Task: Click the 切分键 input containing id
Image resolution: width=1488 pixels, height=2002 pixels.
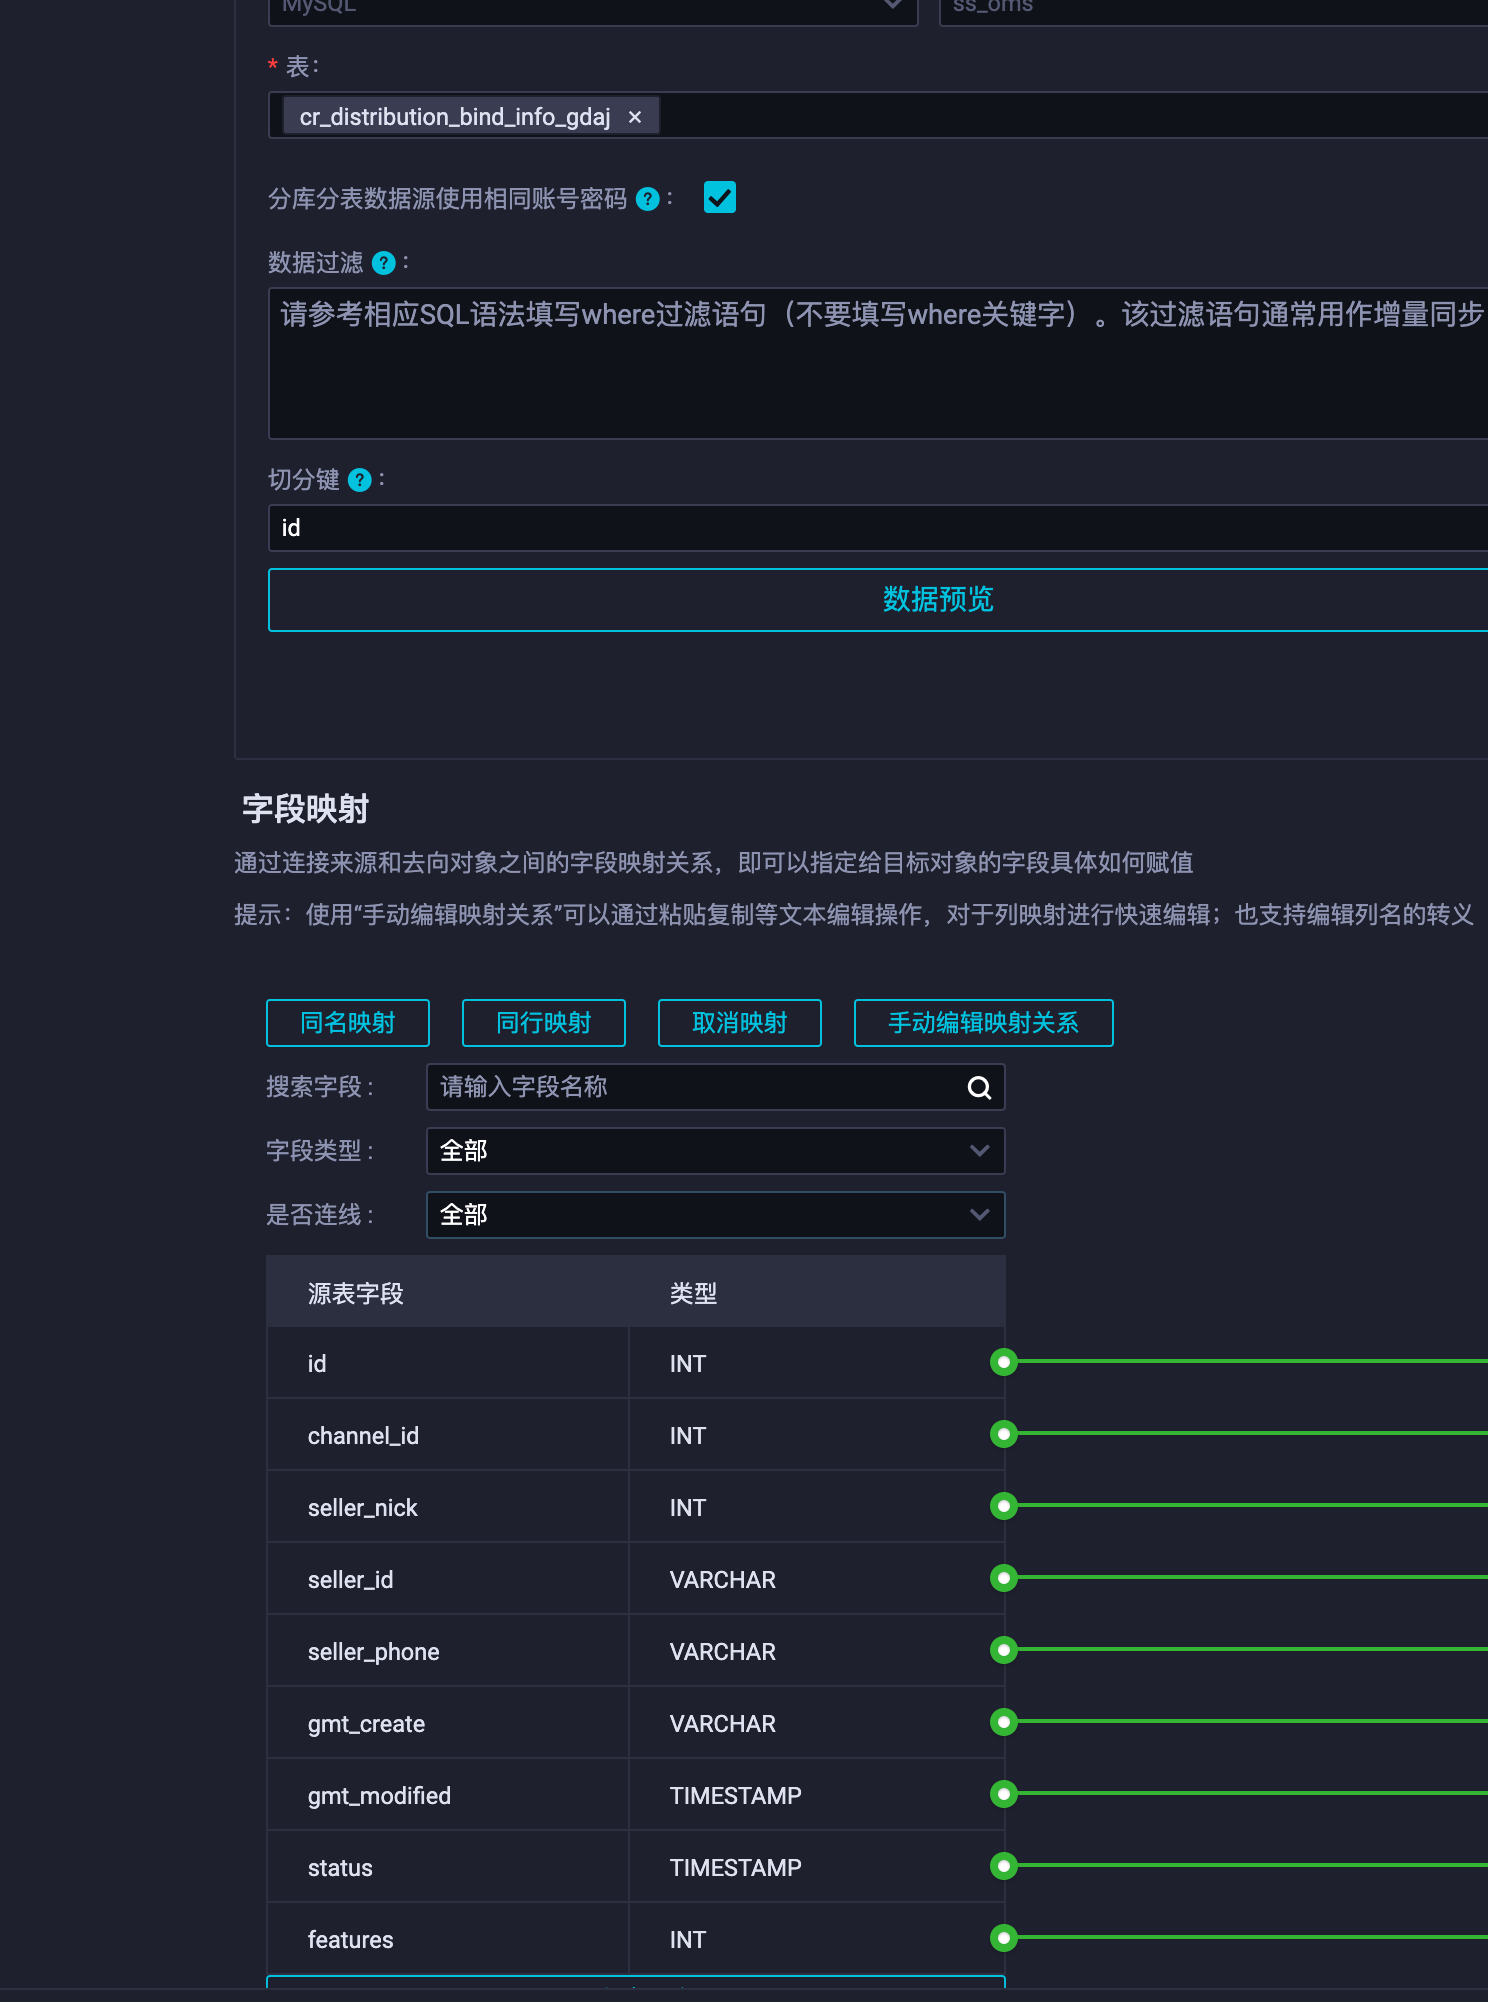Action: (x=878, y=528)
